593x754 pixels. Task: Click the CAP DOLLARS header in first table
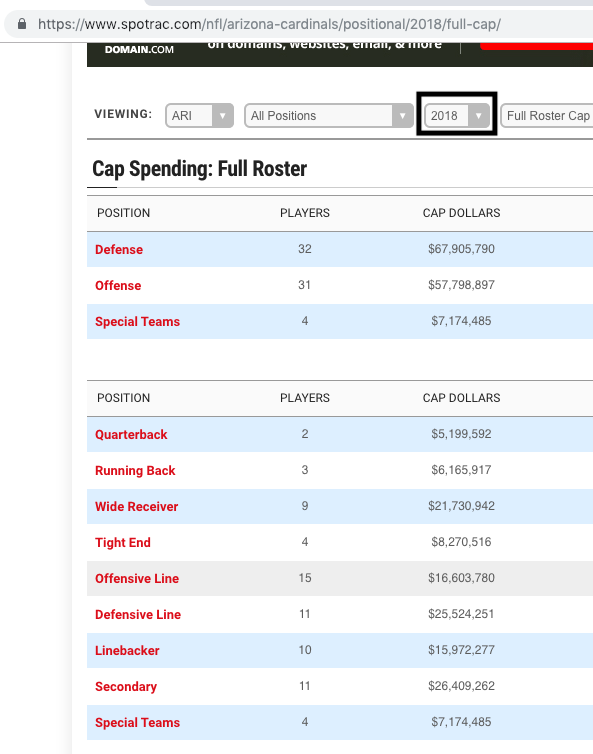coord(461,213)
